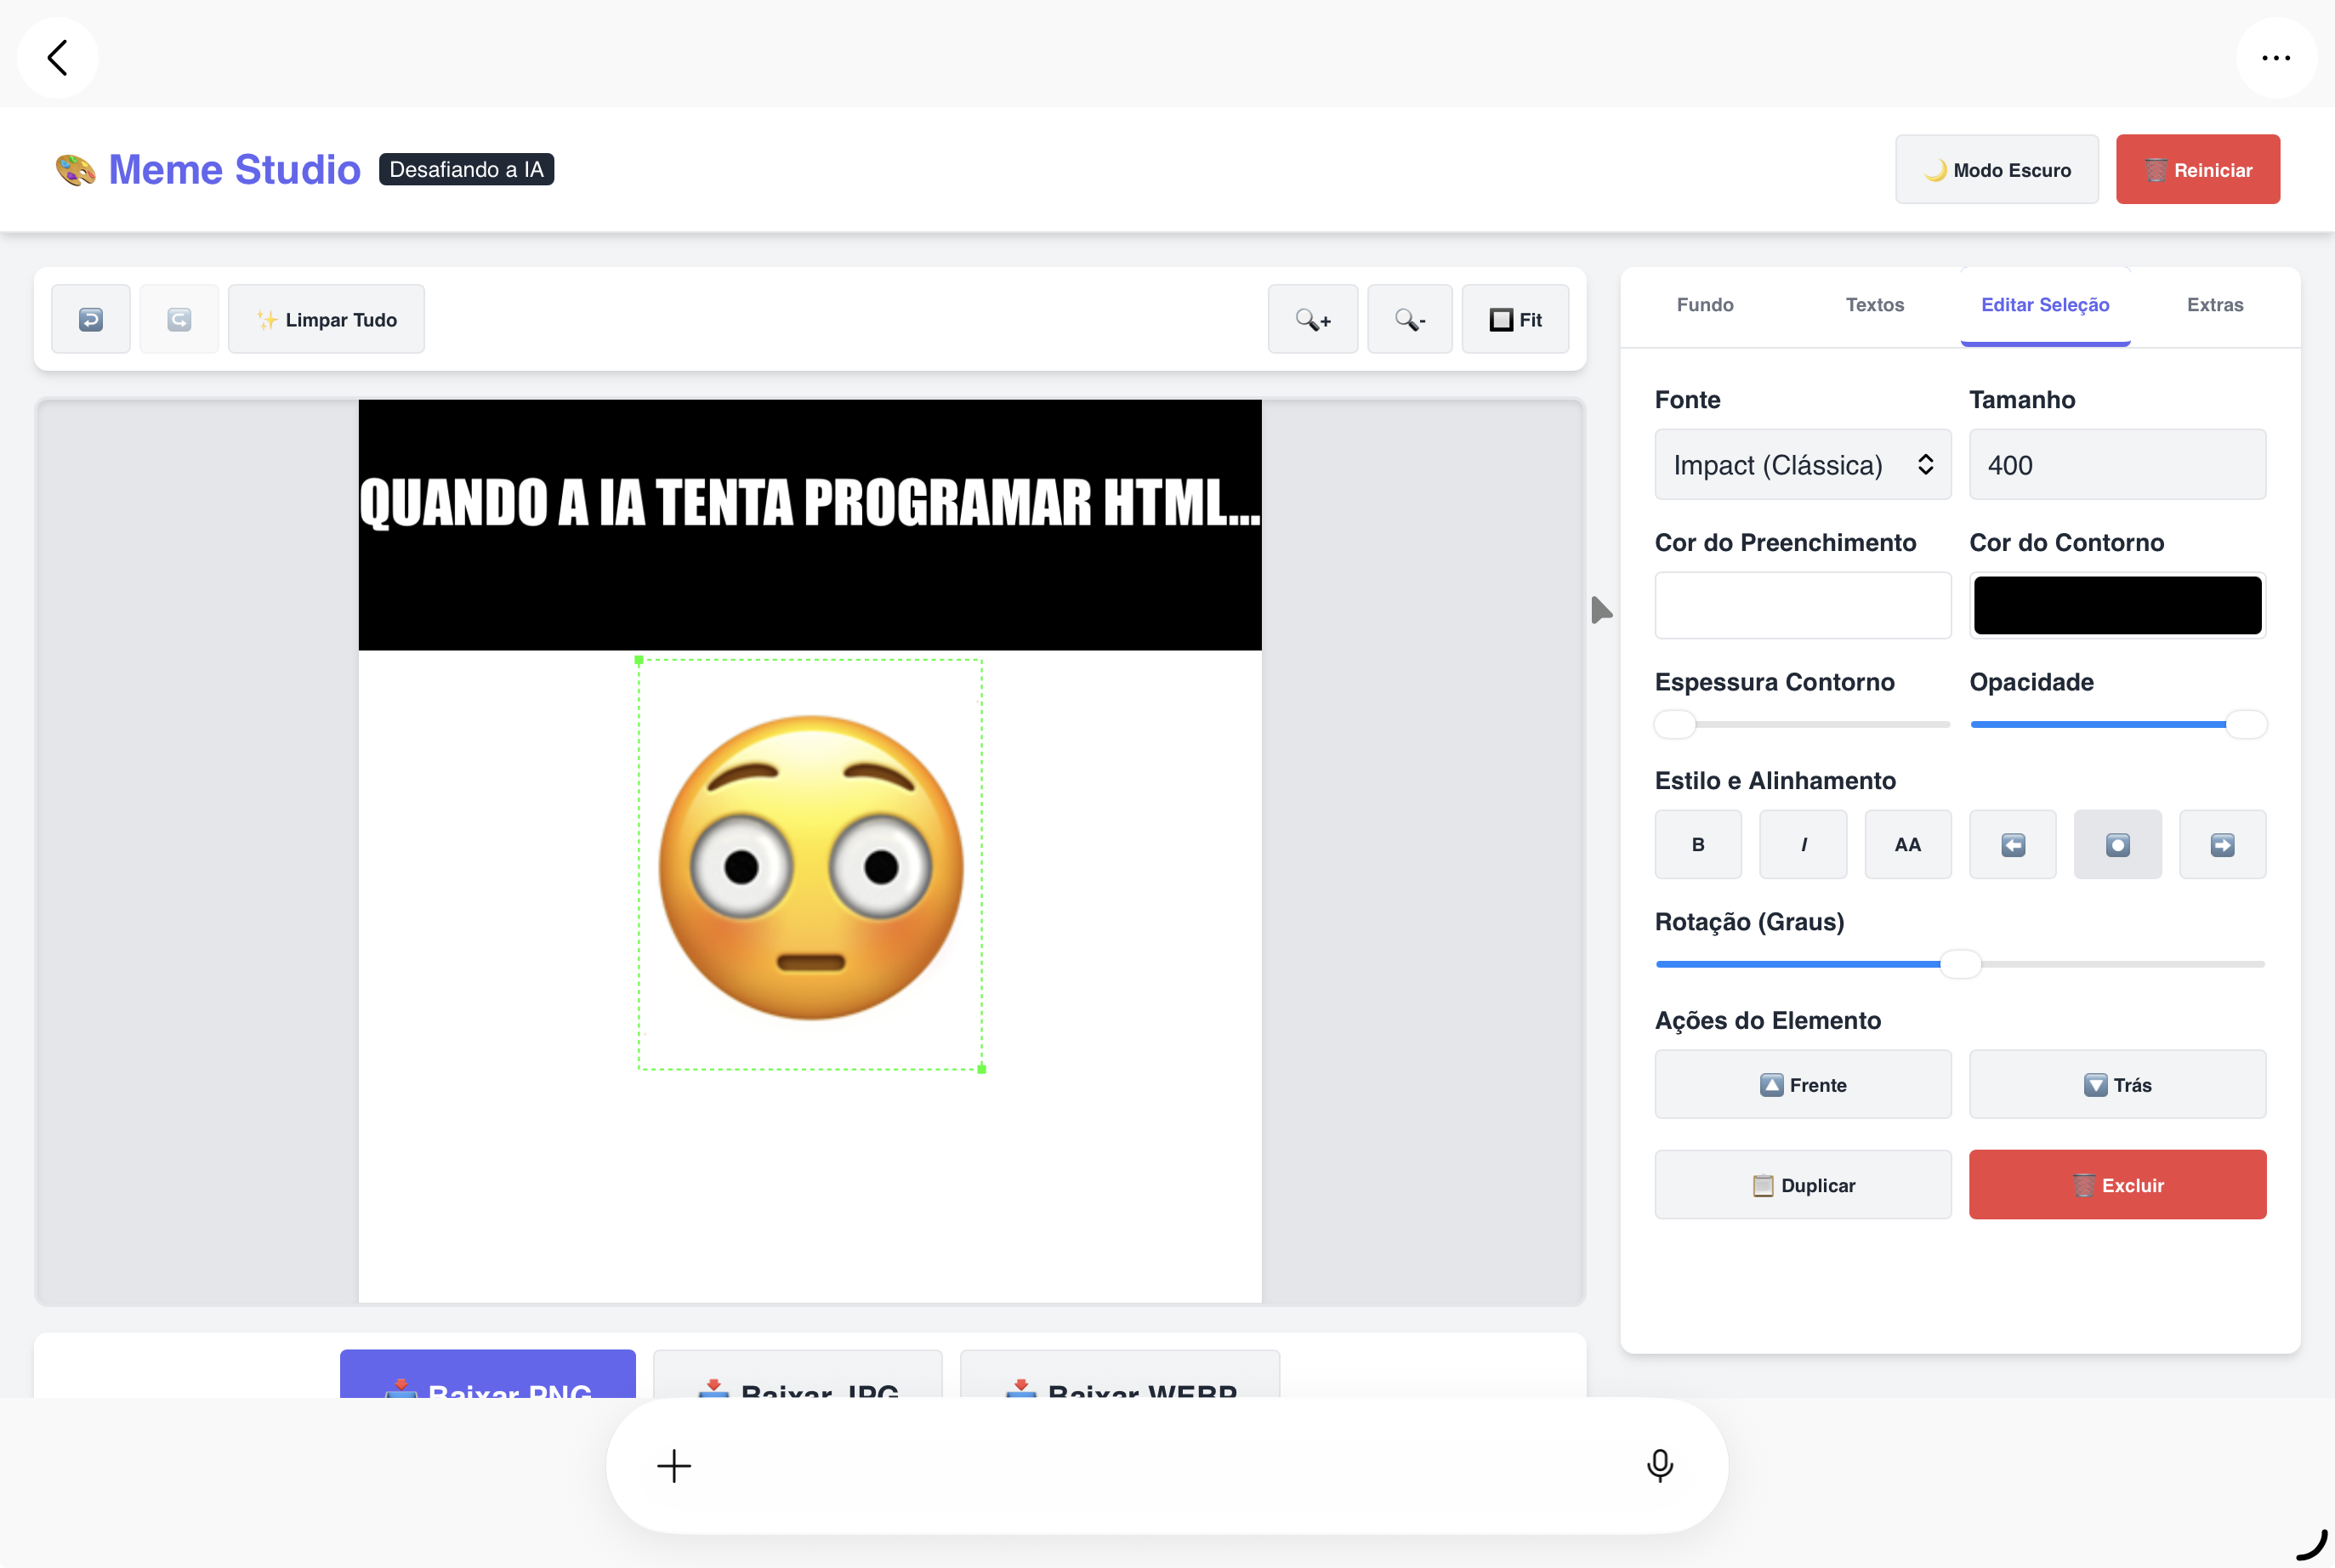Align text to the center
The width and height of the screenshot is (2335, 1568).
click(x=2118, y=844)
